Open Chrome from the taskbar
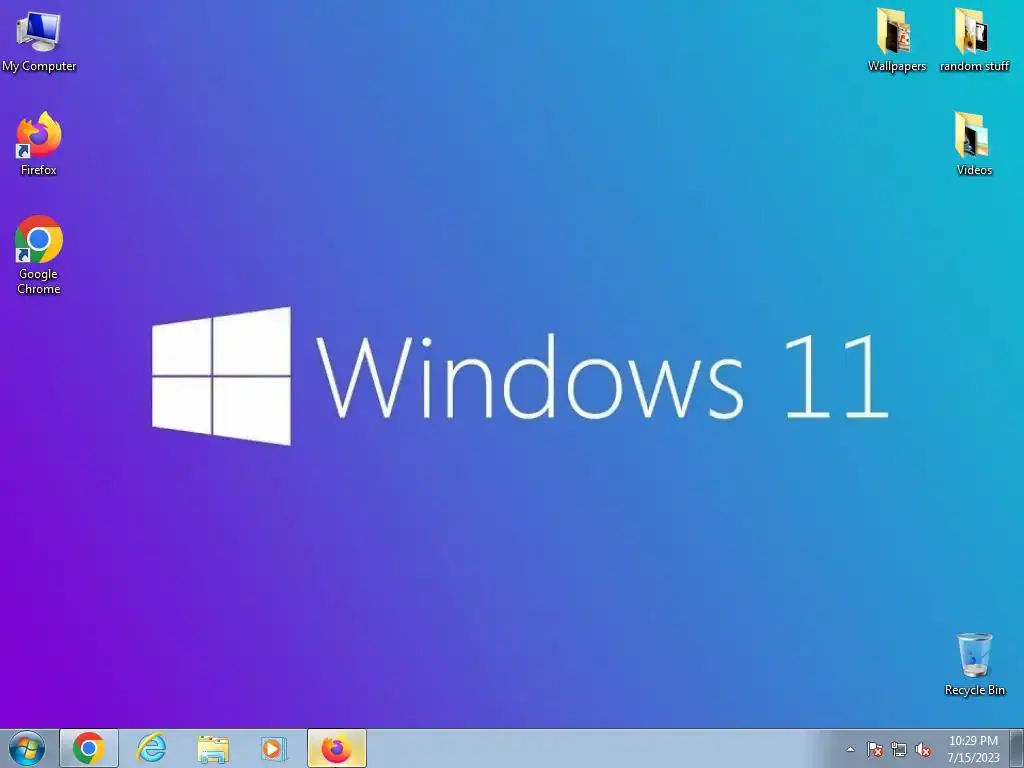Image resolution: width=1024 pixels, height=768 pixels. point(89,748)
